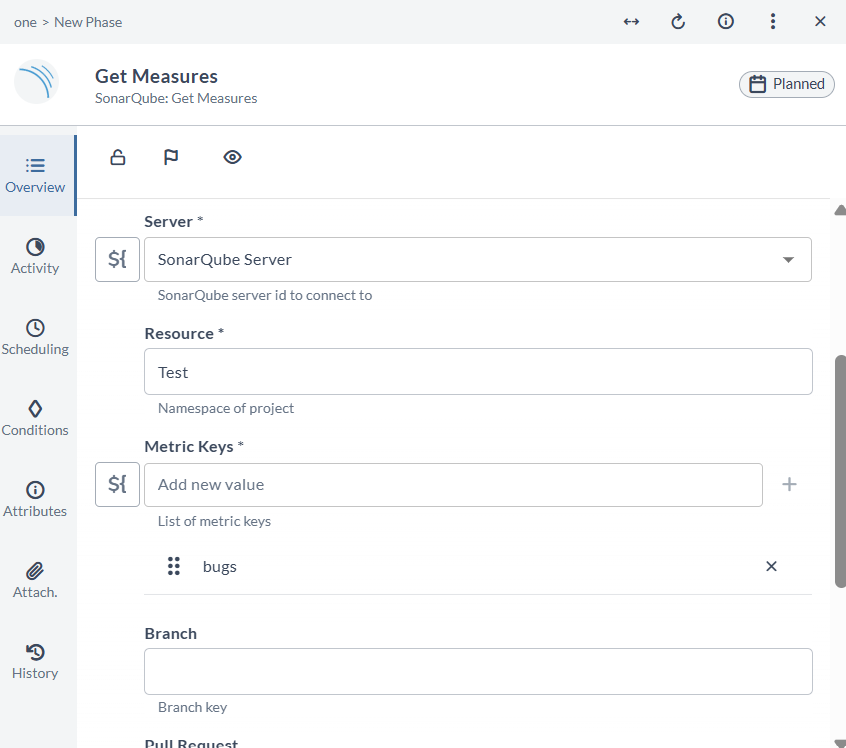Open the task info icon
This screenshot has width=846, height=748.
tap(726, 22)
